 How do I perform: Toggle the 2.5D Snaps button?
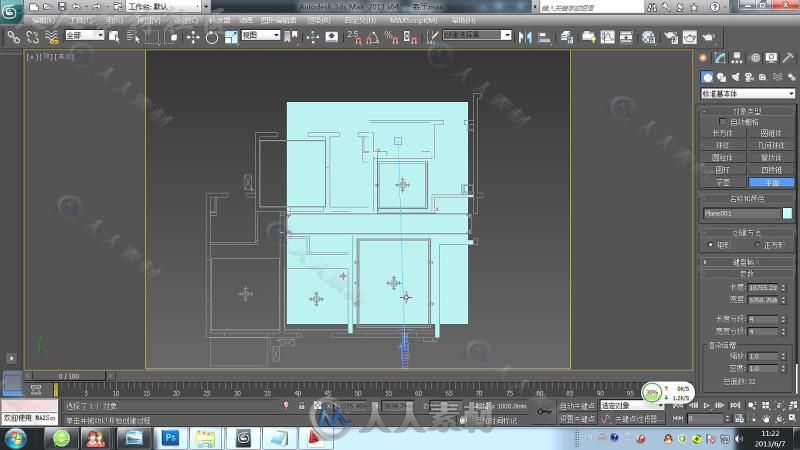coord(354,37)
